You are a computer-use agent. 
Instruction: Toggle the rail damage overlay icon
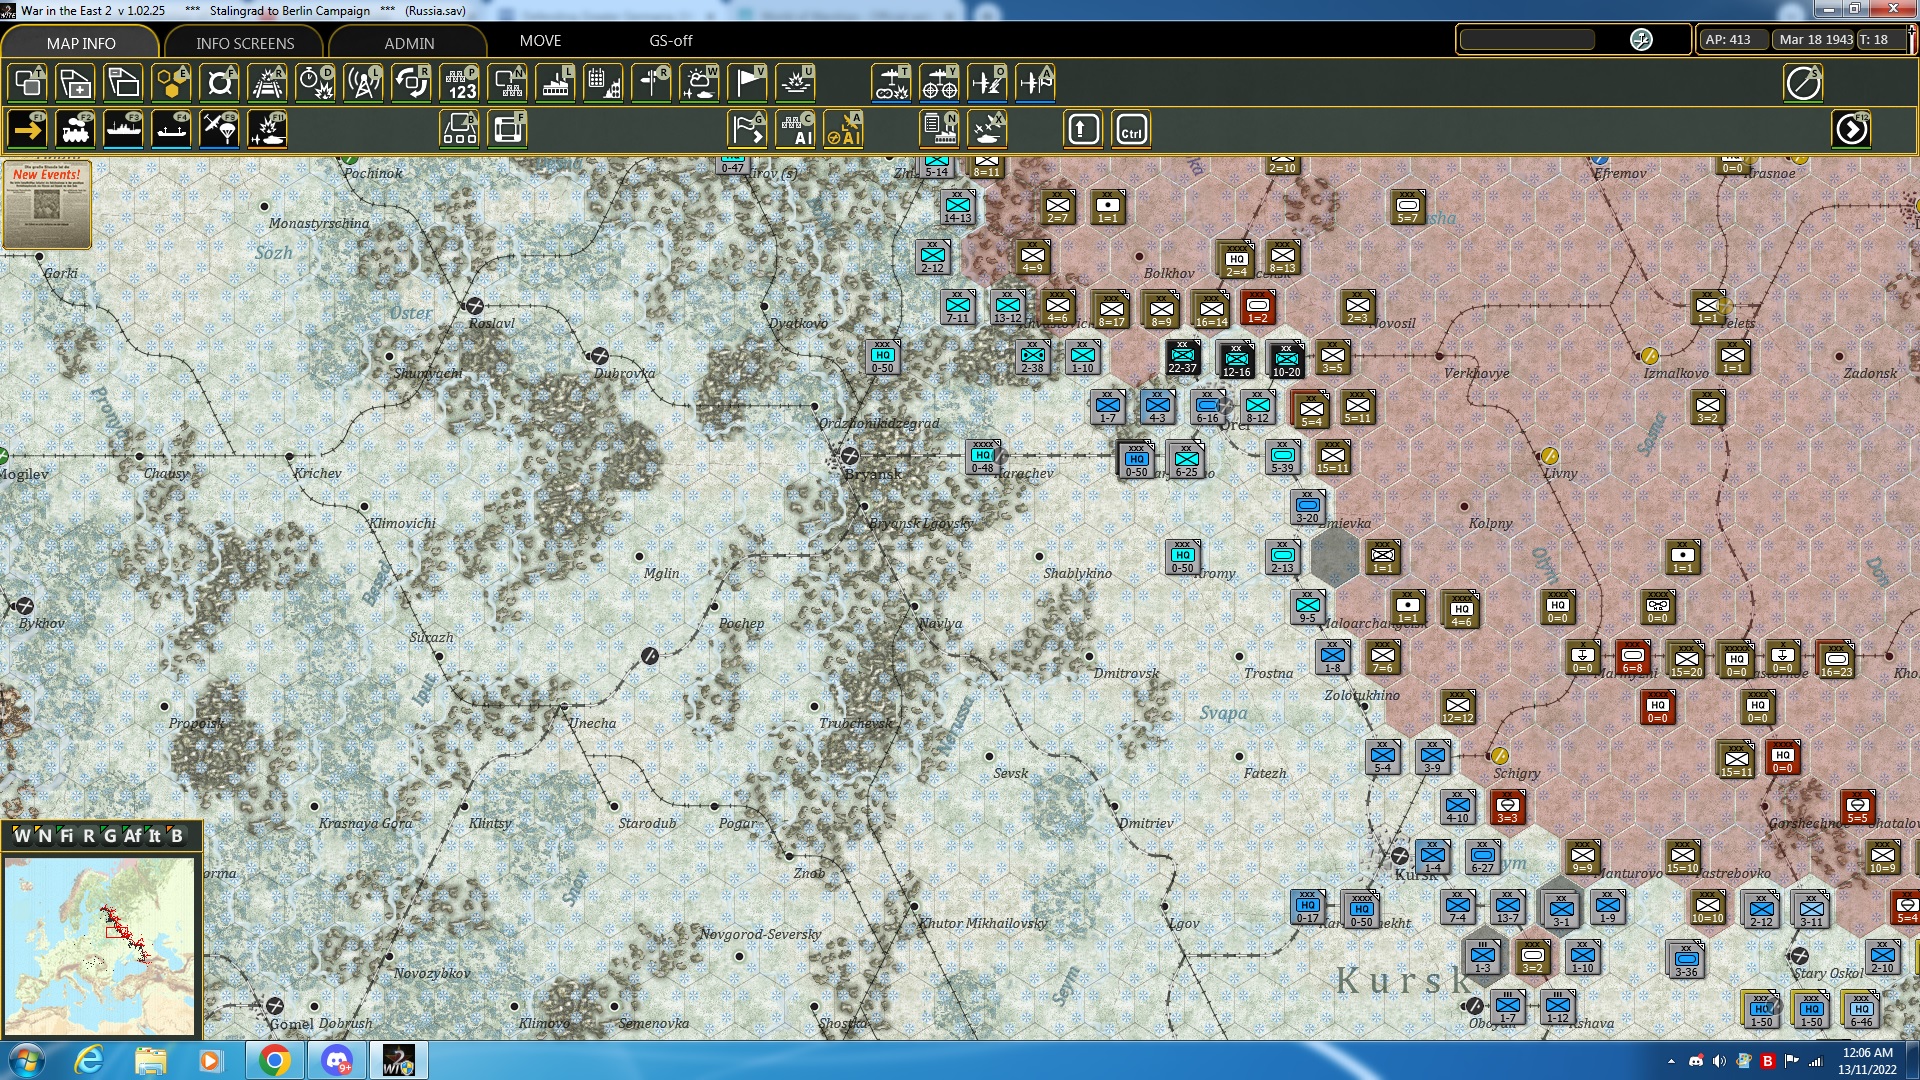(x=267, y=83)
